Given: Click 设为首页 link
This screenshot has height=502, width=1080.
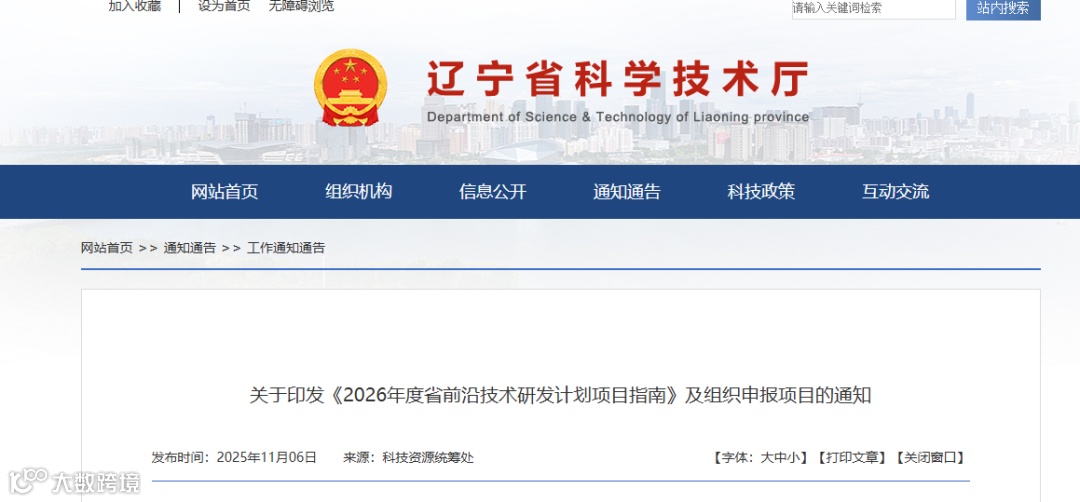Looking at the screenshot, I should click(x=224, y=6).
